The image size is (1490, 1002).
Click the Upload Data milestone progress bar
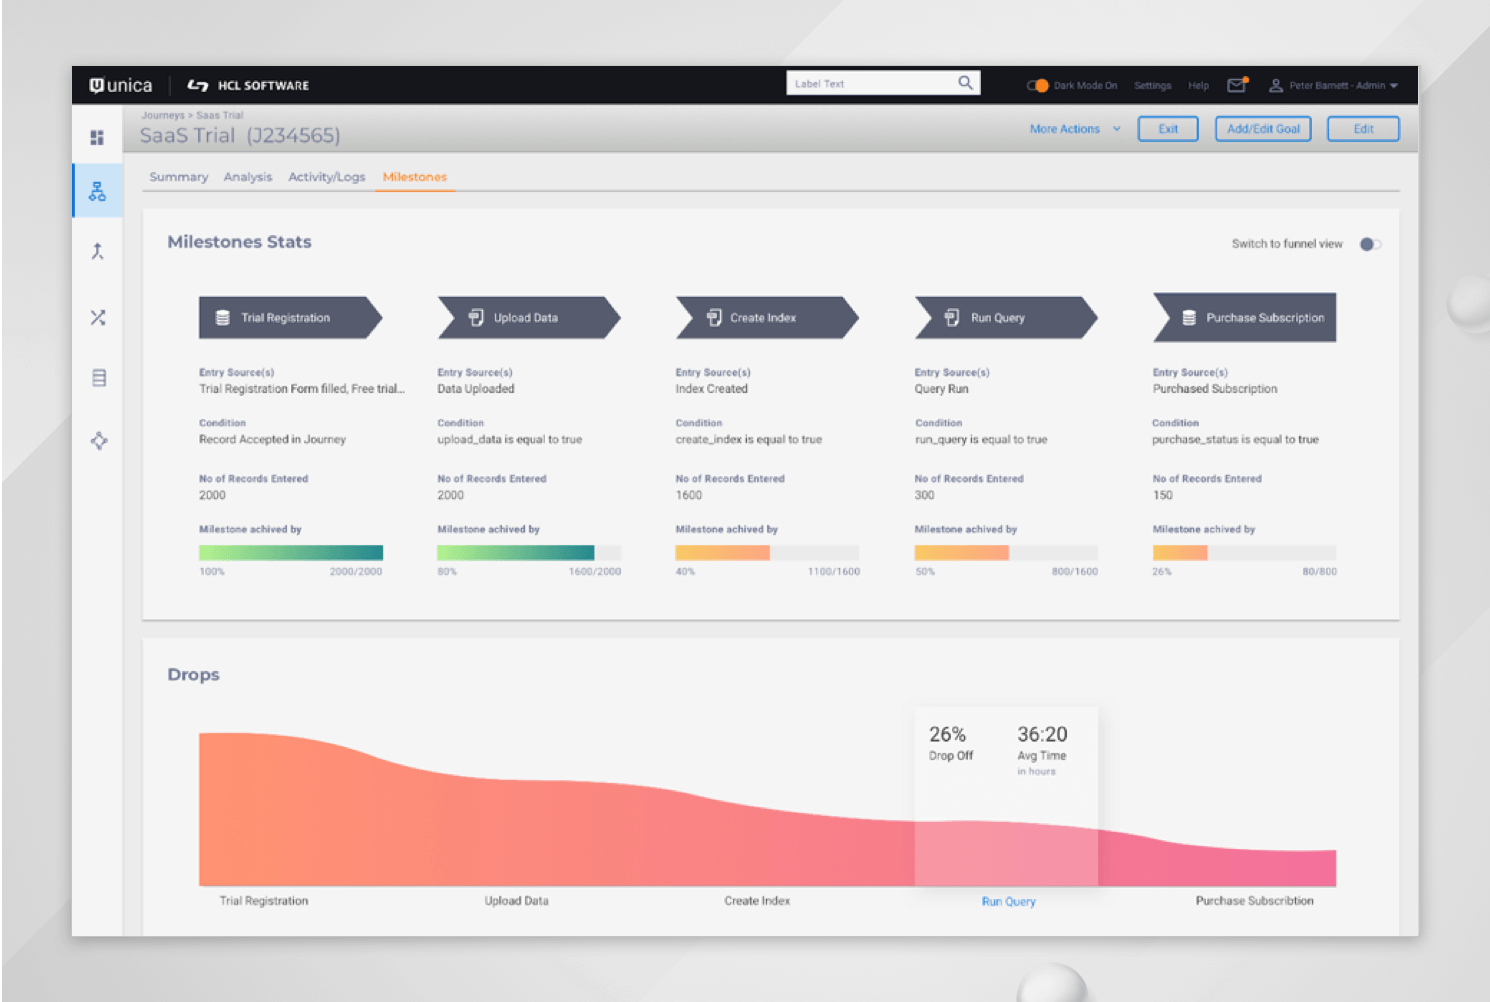tap(528, 553)
